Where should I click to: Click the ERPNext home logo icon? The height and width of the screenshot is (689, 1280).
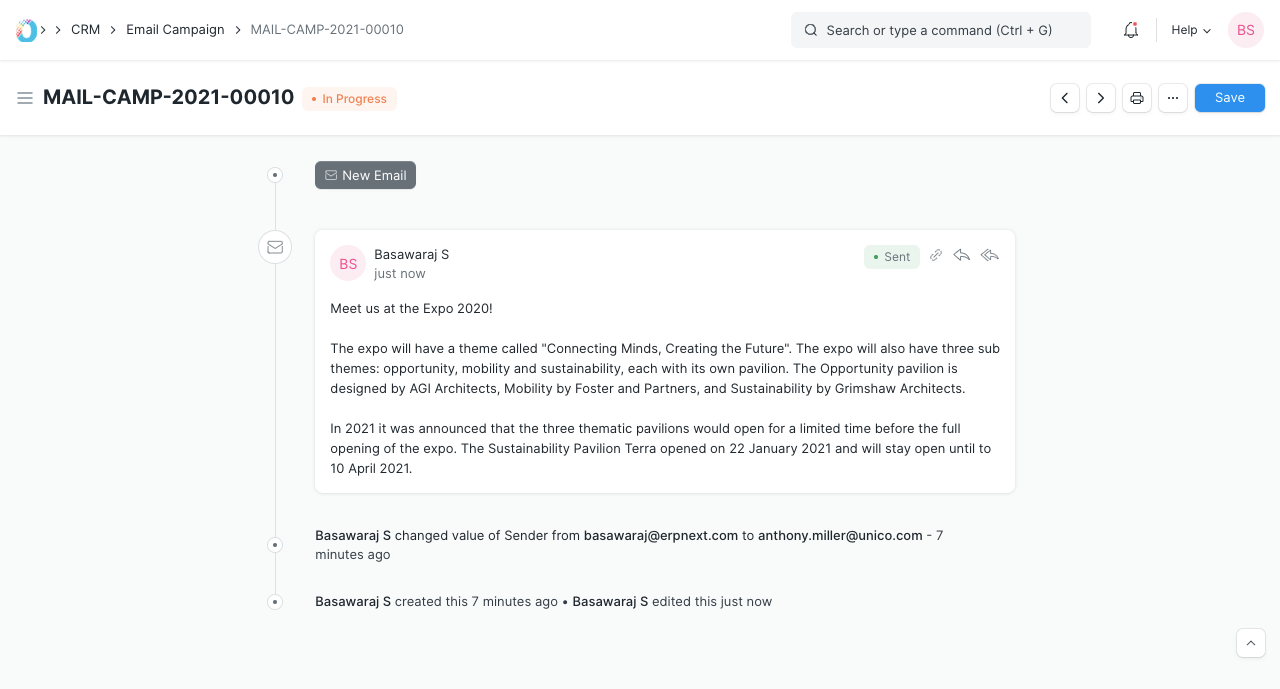(x=27, y=30)
